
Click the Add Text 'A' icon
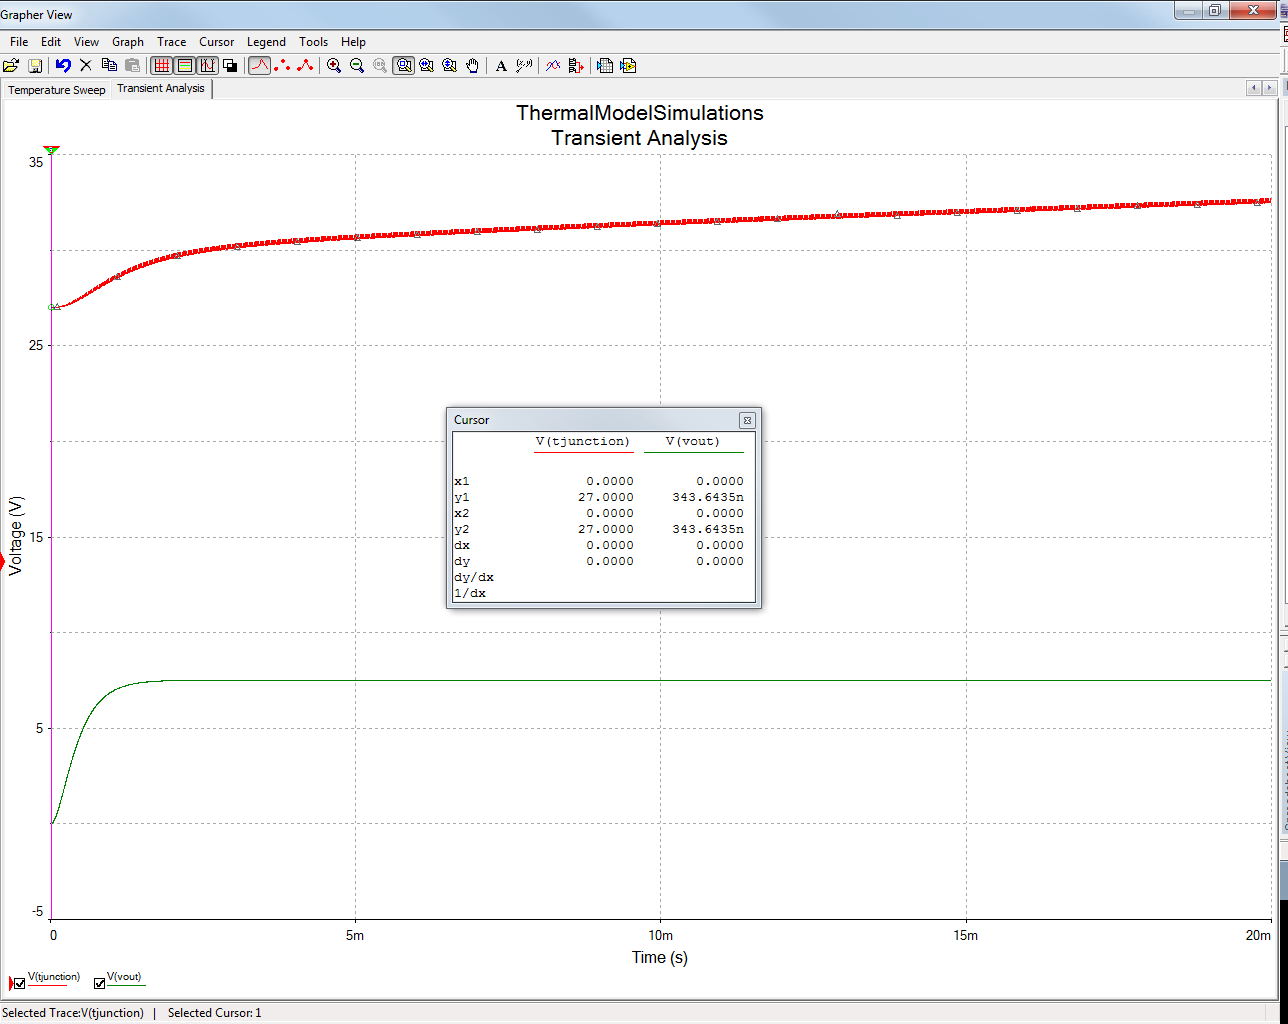501,66
